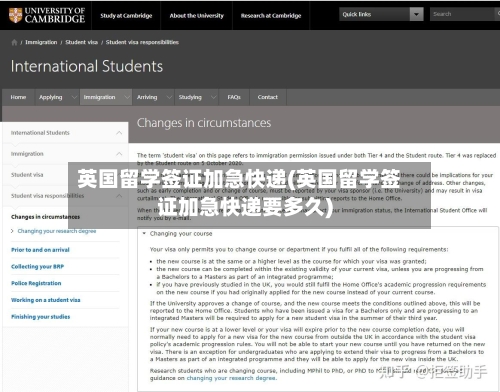Open Working on a student visa link
The height and width of the screenshot is (392, 500).
click(46, 300)
